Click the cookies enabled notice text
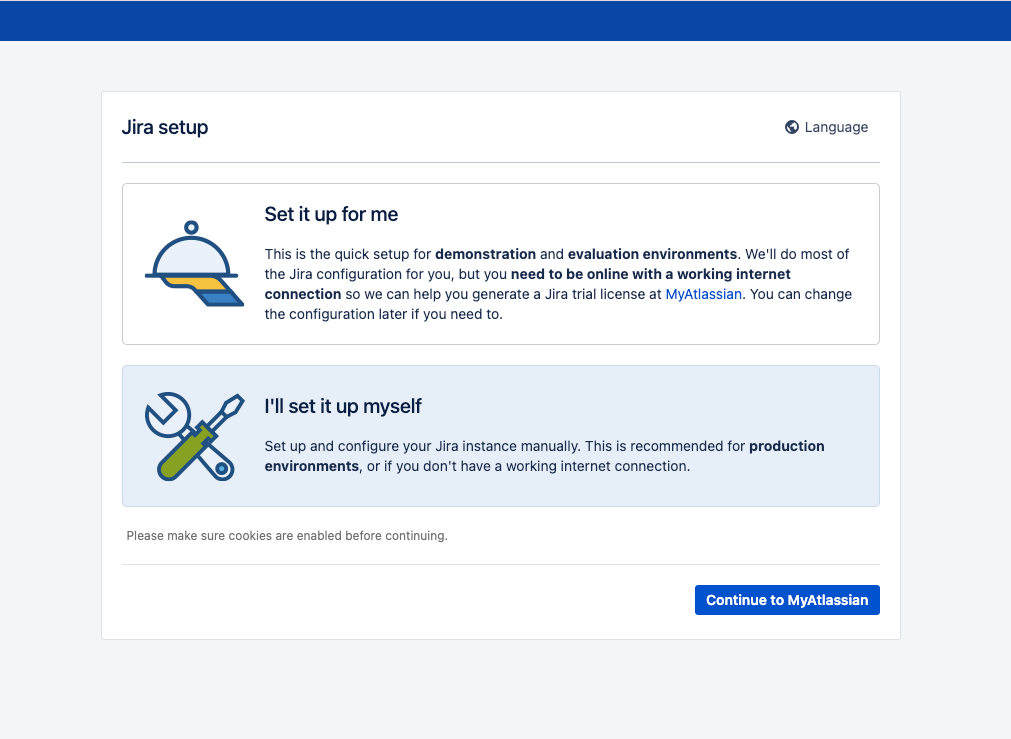The height and width of the screenshot is (739, 1011). tap(287, 536)
